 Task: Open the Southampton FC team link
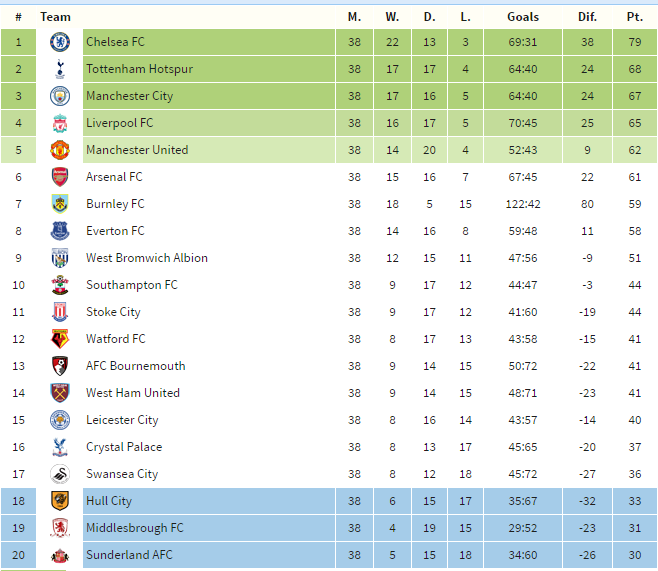coord(131,285)
